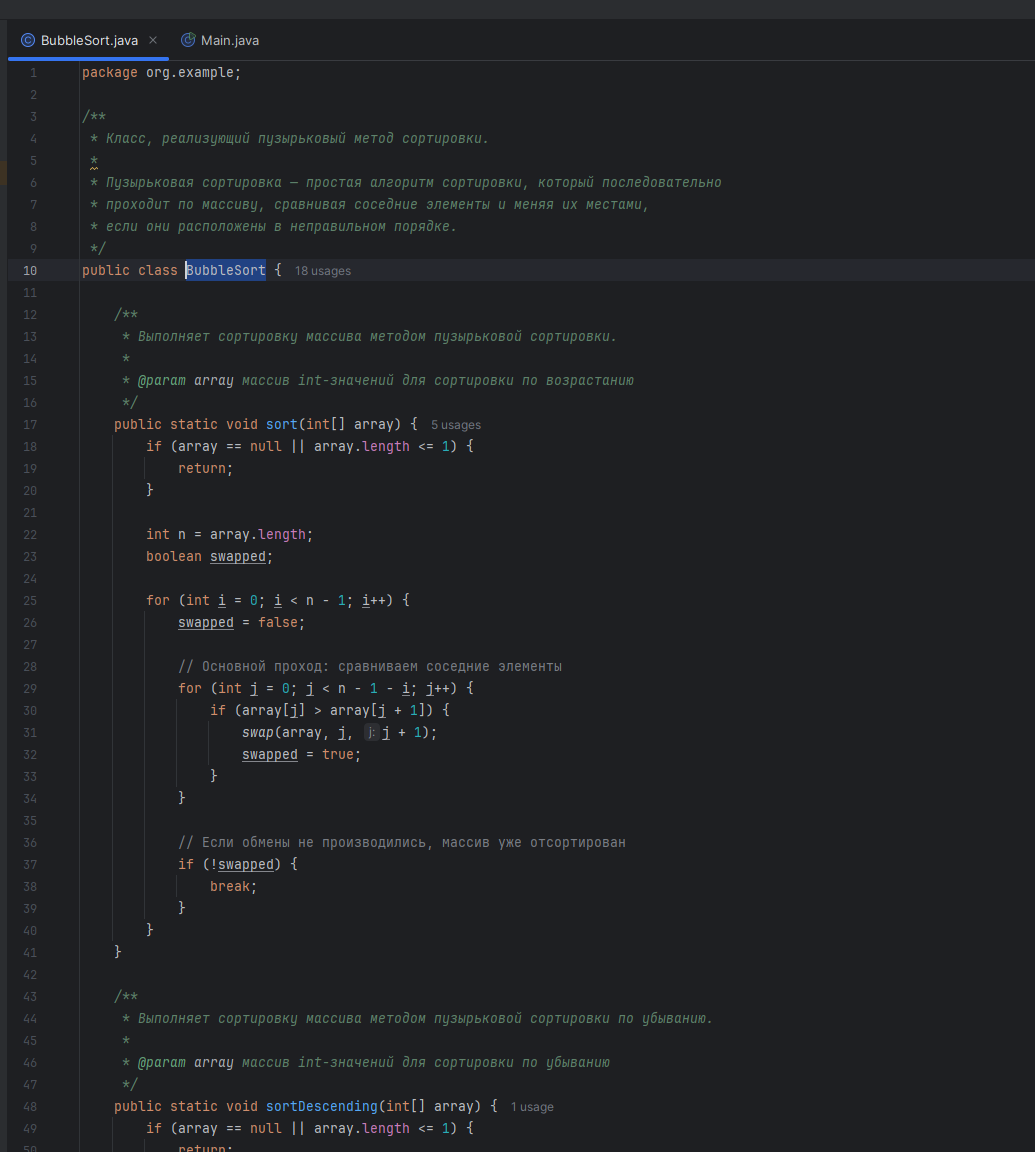Click the 'j:' parameter inlay hint in swap call

[x=372, y=732]
